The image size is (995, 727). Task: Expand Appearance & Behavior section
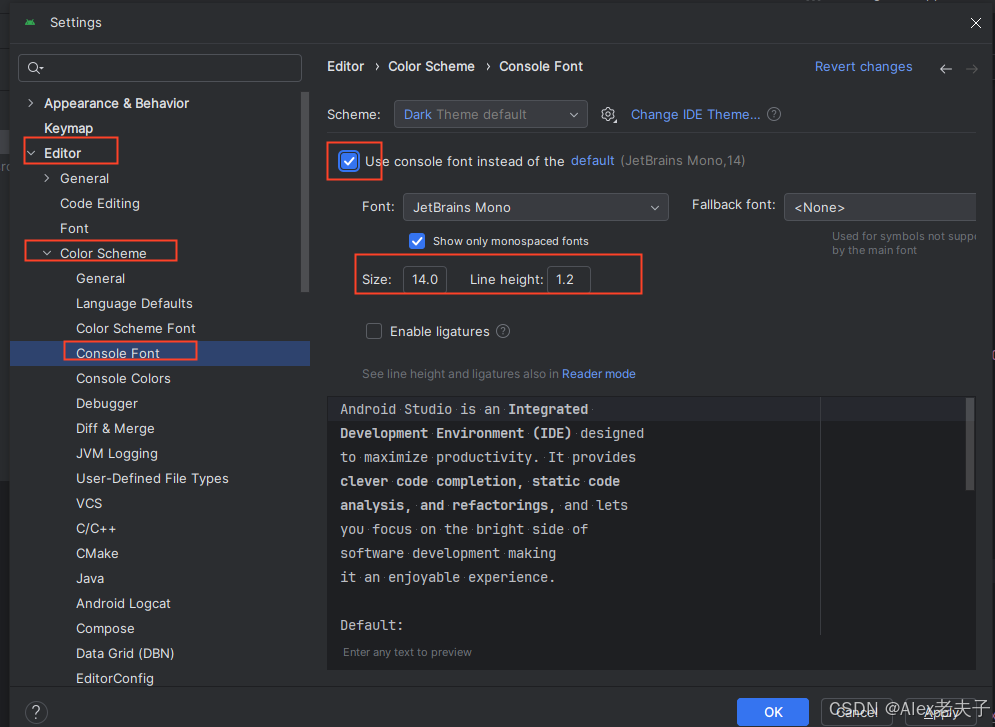pyautogui.click(x=30, y=103)
